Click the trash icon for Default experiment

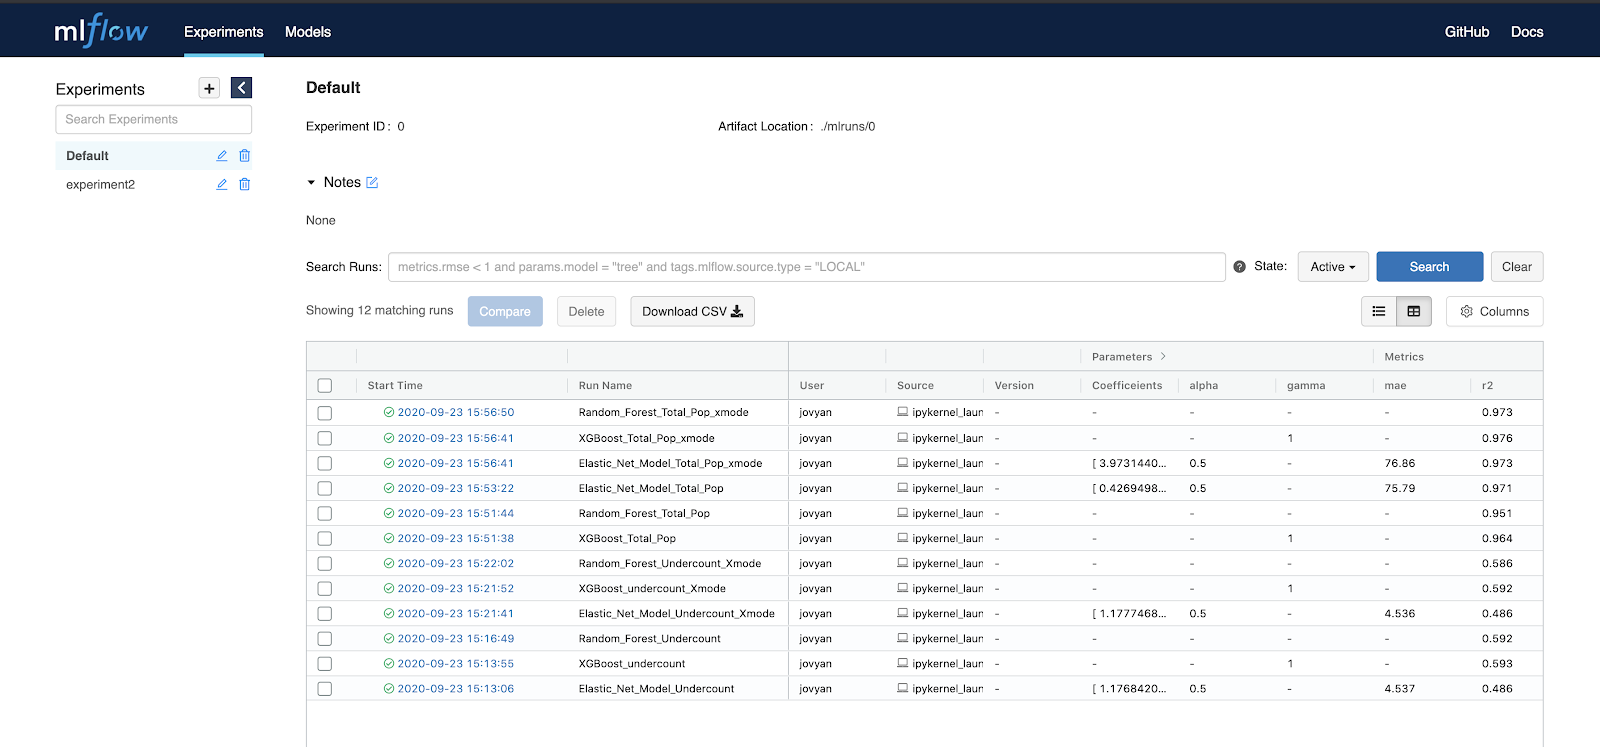pos(244,156)
